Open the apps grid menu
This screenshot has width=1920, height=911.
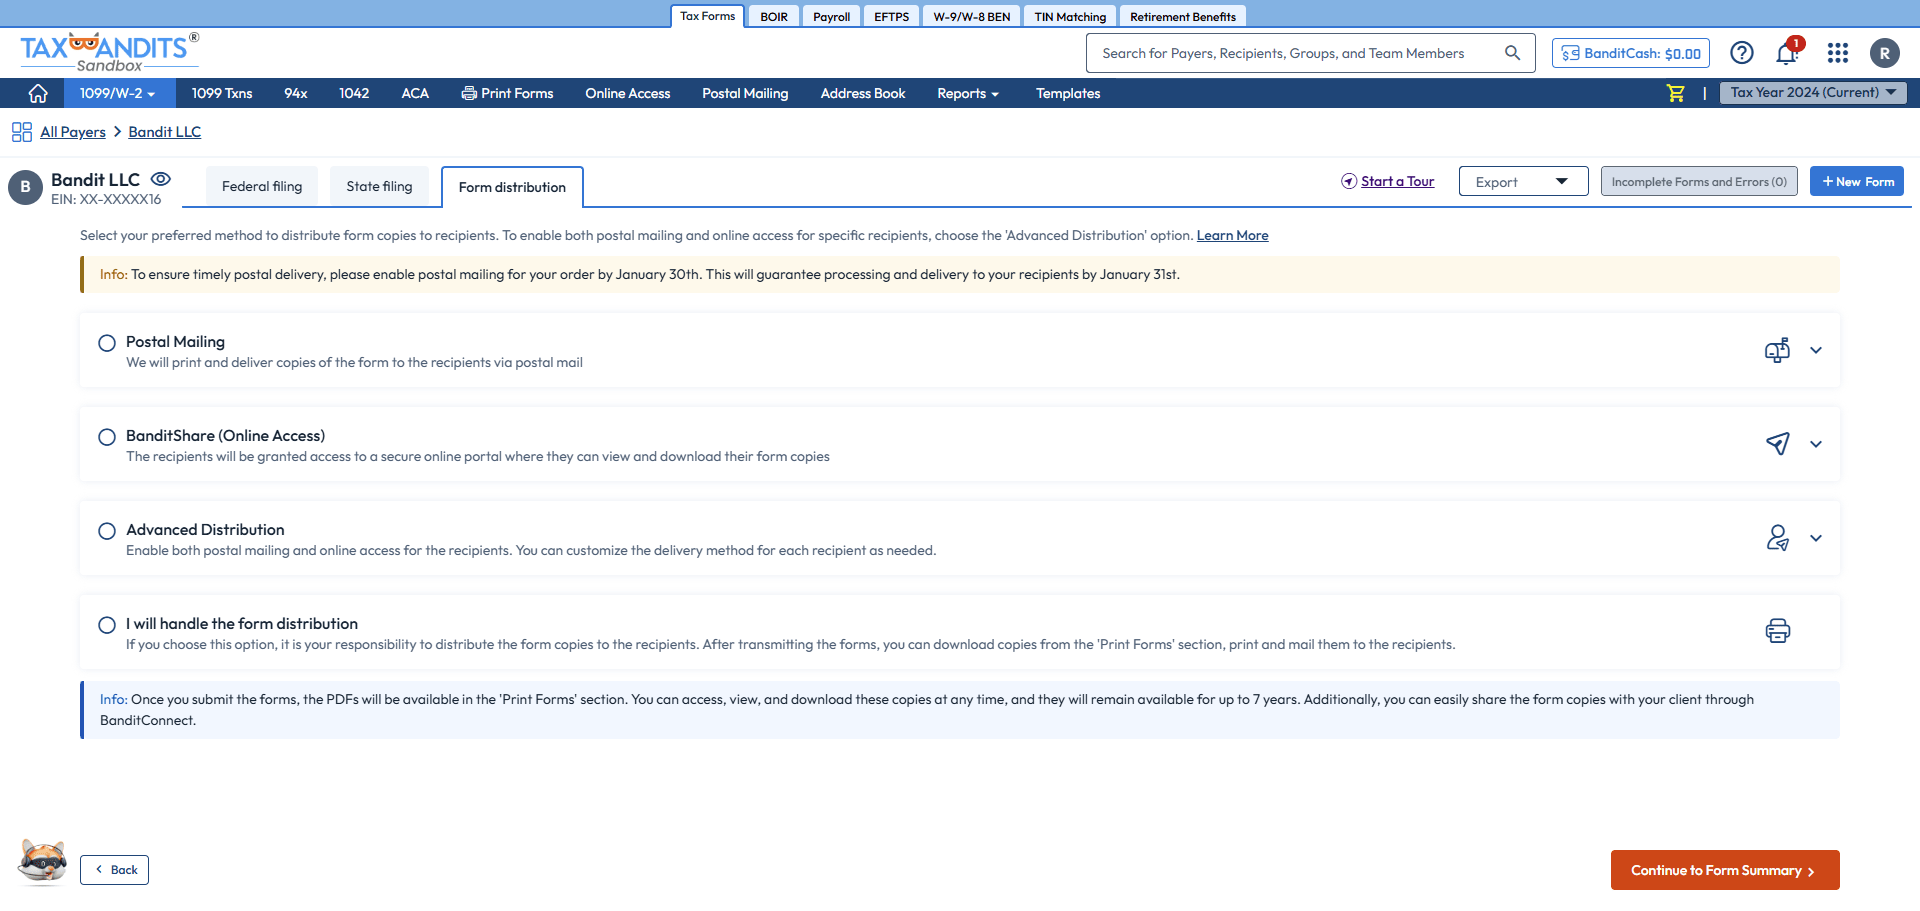tap(1838, 53)
